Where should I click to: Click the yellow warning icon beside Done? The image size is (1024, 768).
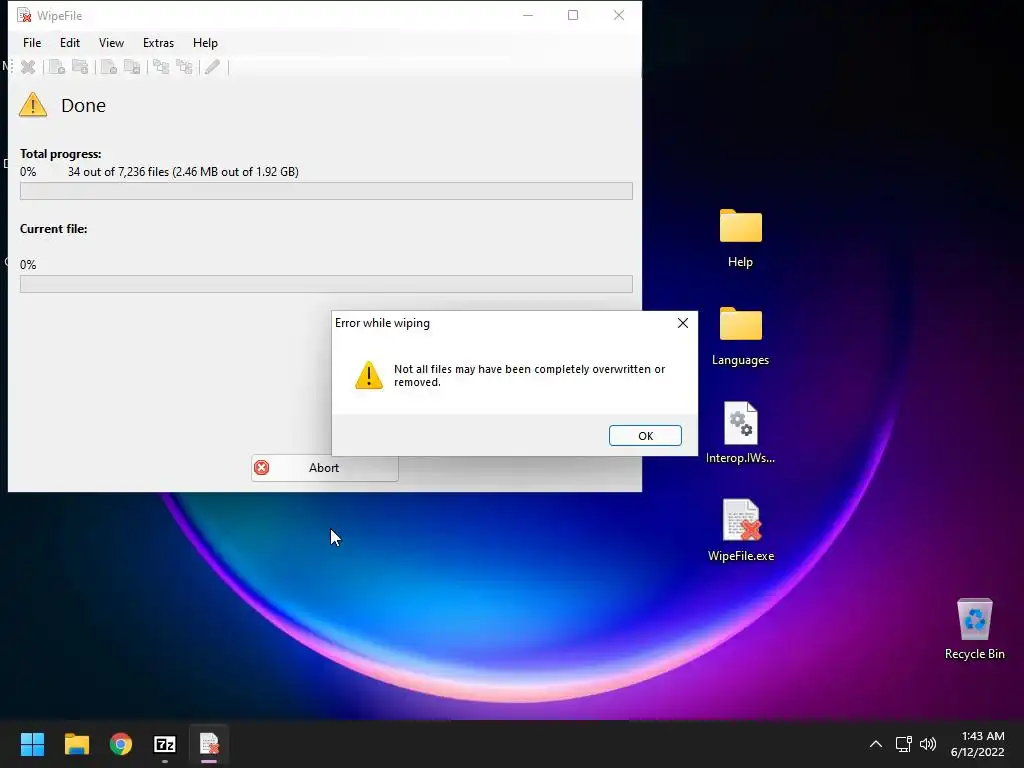pyautogui.click(x=33, y=105)
